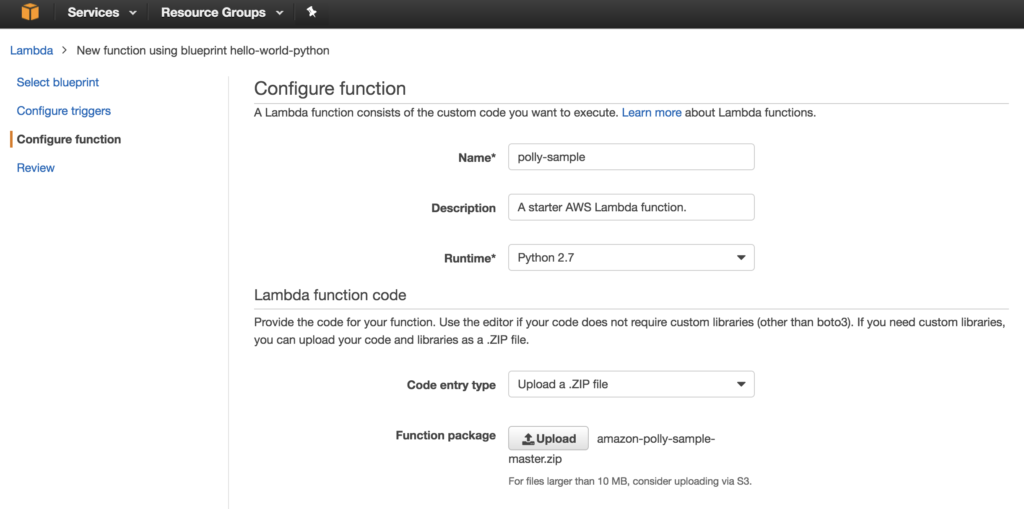
Task: Open the Select blueprint step
Action: (x=58, y=82)
